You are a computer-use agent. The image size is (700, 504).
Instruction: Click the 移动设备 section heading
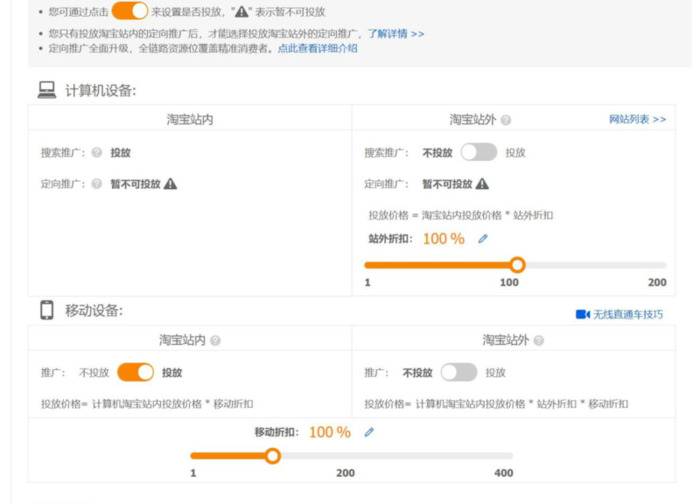coord(94,310)
